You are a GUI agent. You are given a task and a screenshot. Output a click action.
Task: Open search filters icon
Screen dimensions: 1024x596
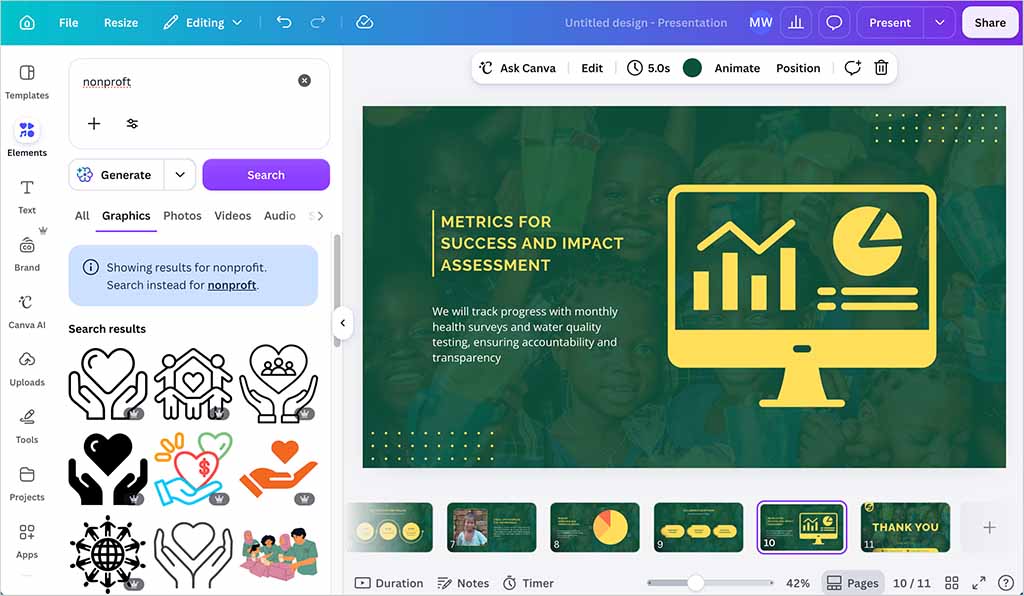pyautogui.click(x=133, y=123)
